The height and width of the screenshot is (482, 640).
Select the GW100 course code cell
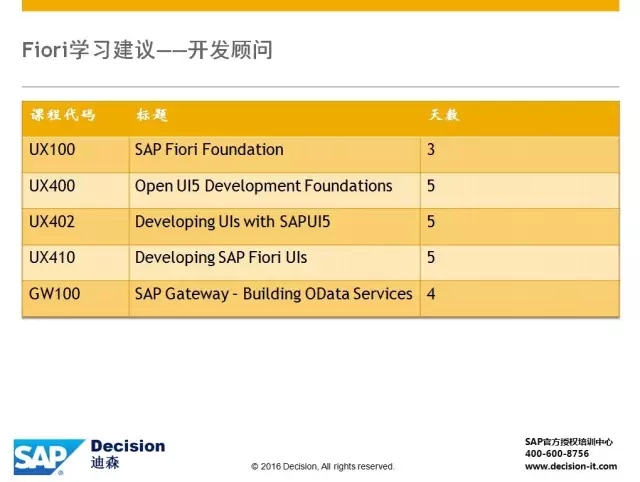tap(54, 294)
